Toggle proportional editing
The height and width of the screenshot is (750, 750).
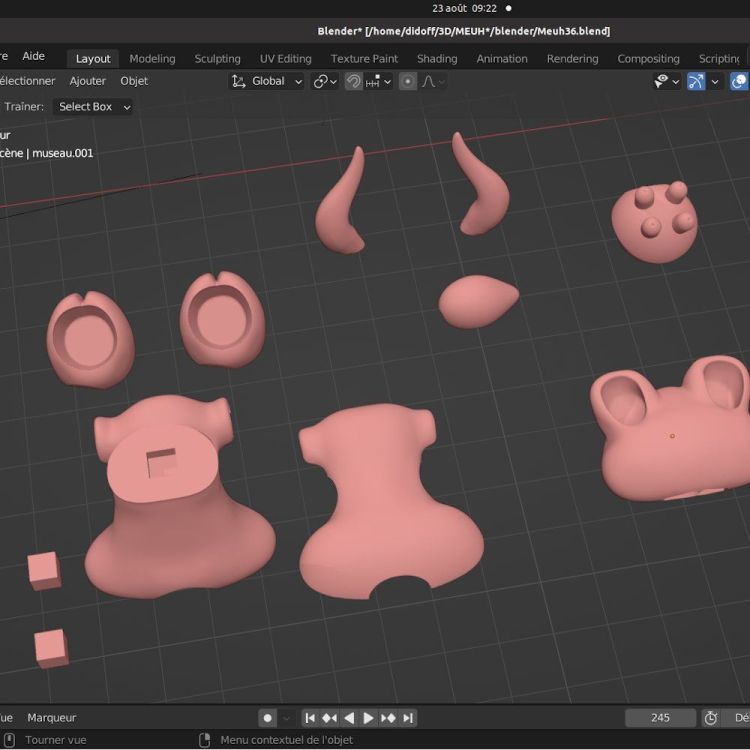pos(408,81)
